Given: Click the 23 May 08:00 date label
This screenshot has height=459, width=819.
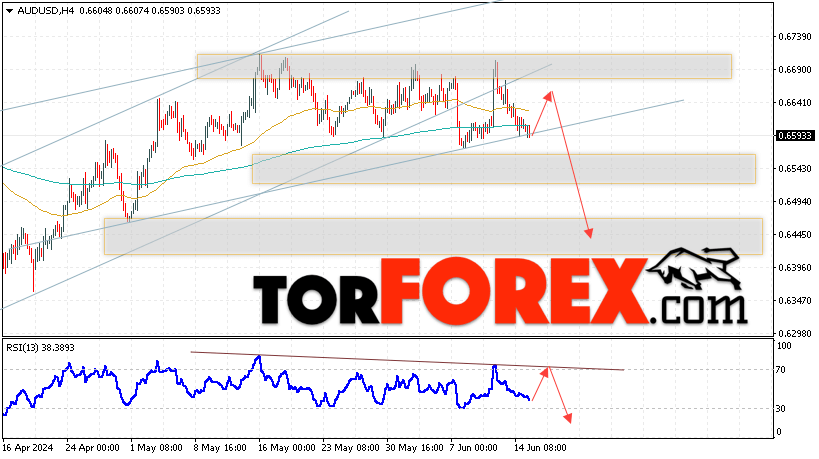Looking at the screenshot, I should [x=350, y=448].
